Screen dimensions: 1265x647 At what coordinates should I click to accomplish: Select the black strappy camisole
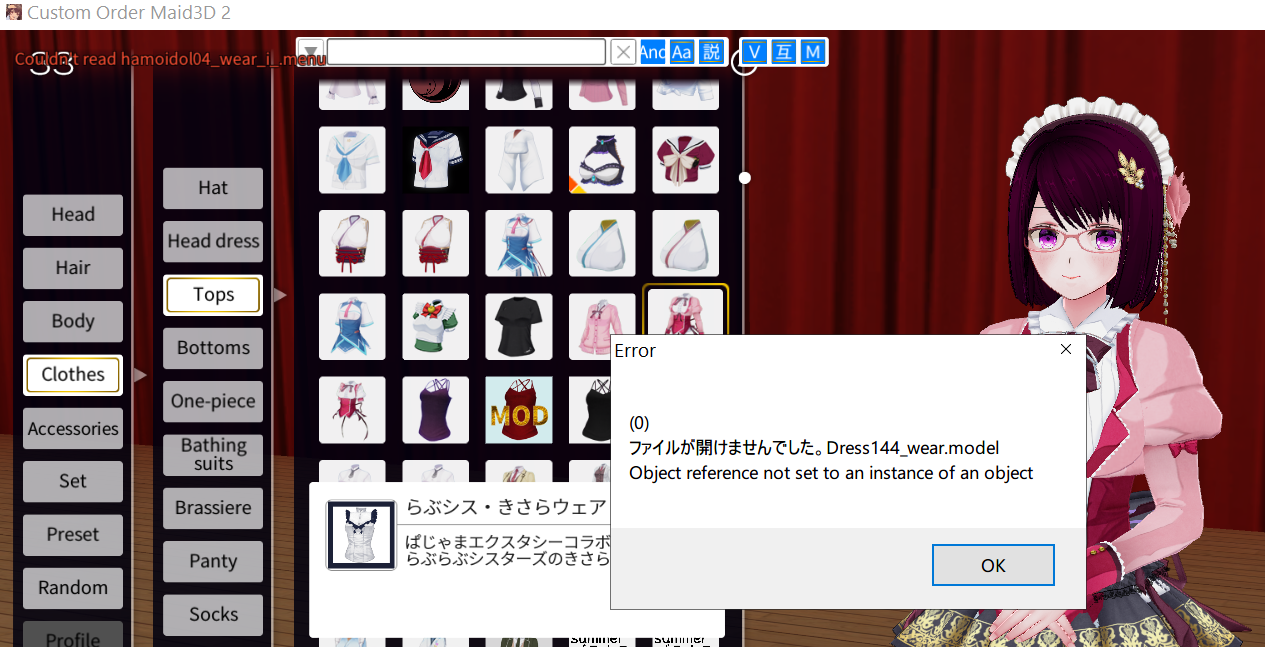tap(590, 410)
